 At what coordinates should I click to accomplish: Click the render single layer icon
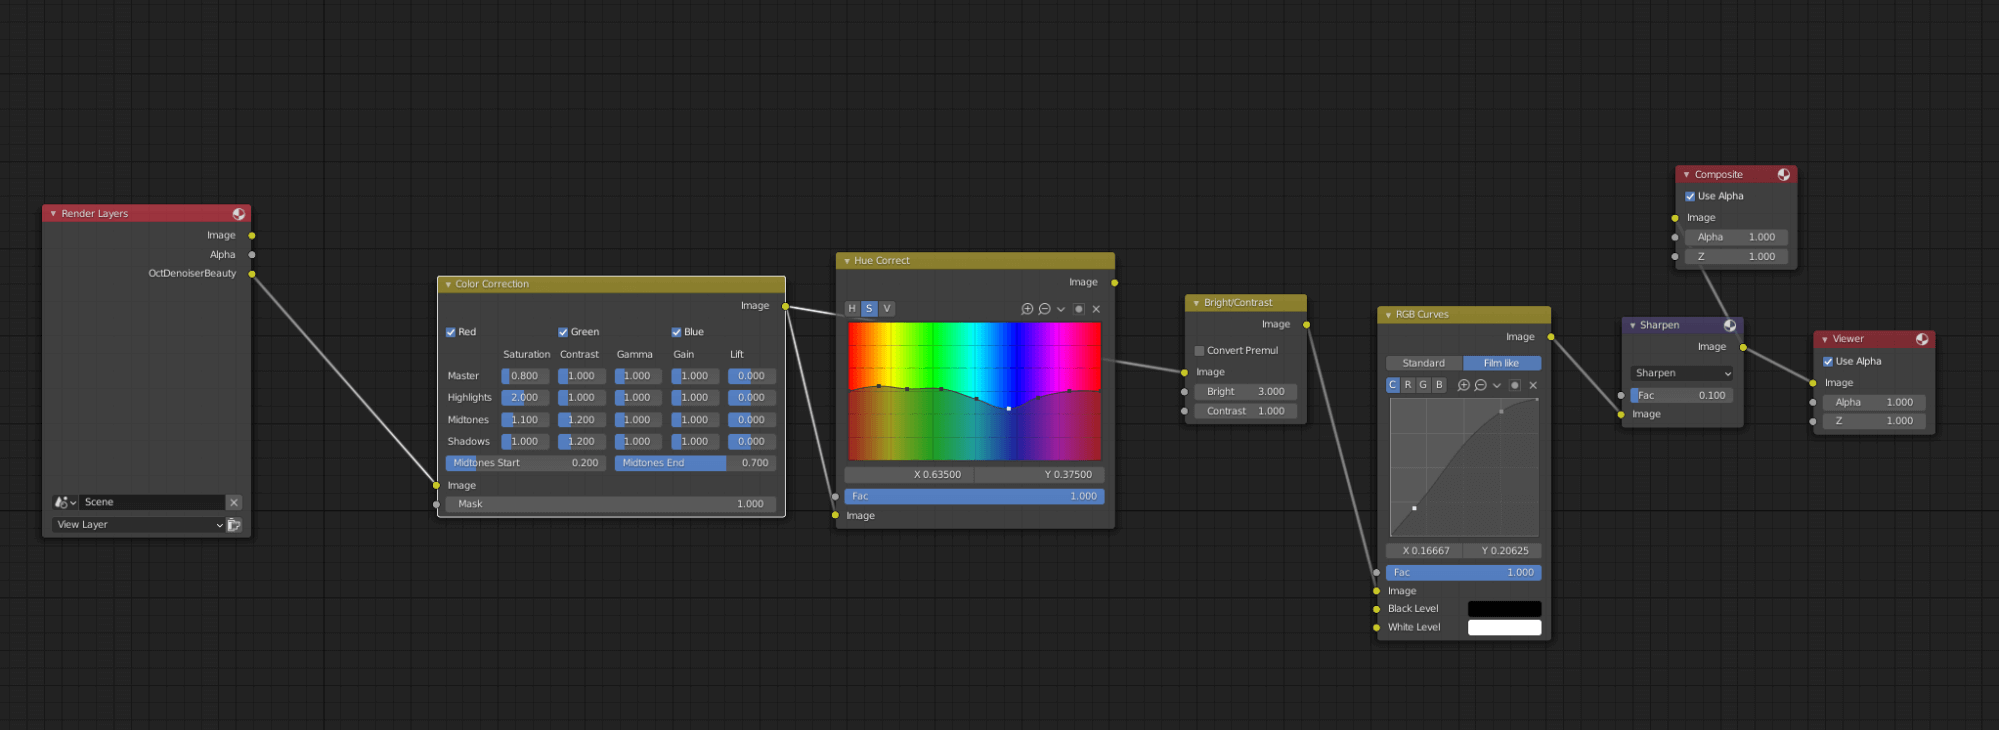(x=234, y=525)
